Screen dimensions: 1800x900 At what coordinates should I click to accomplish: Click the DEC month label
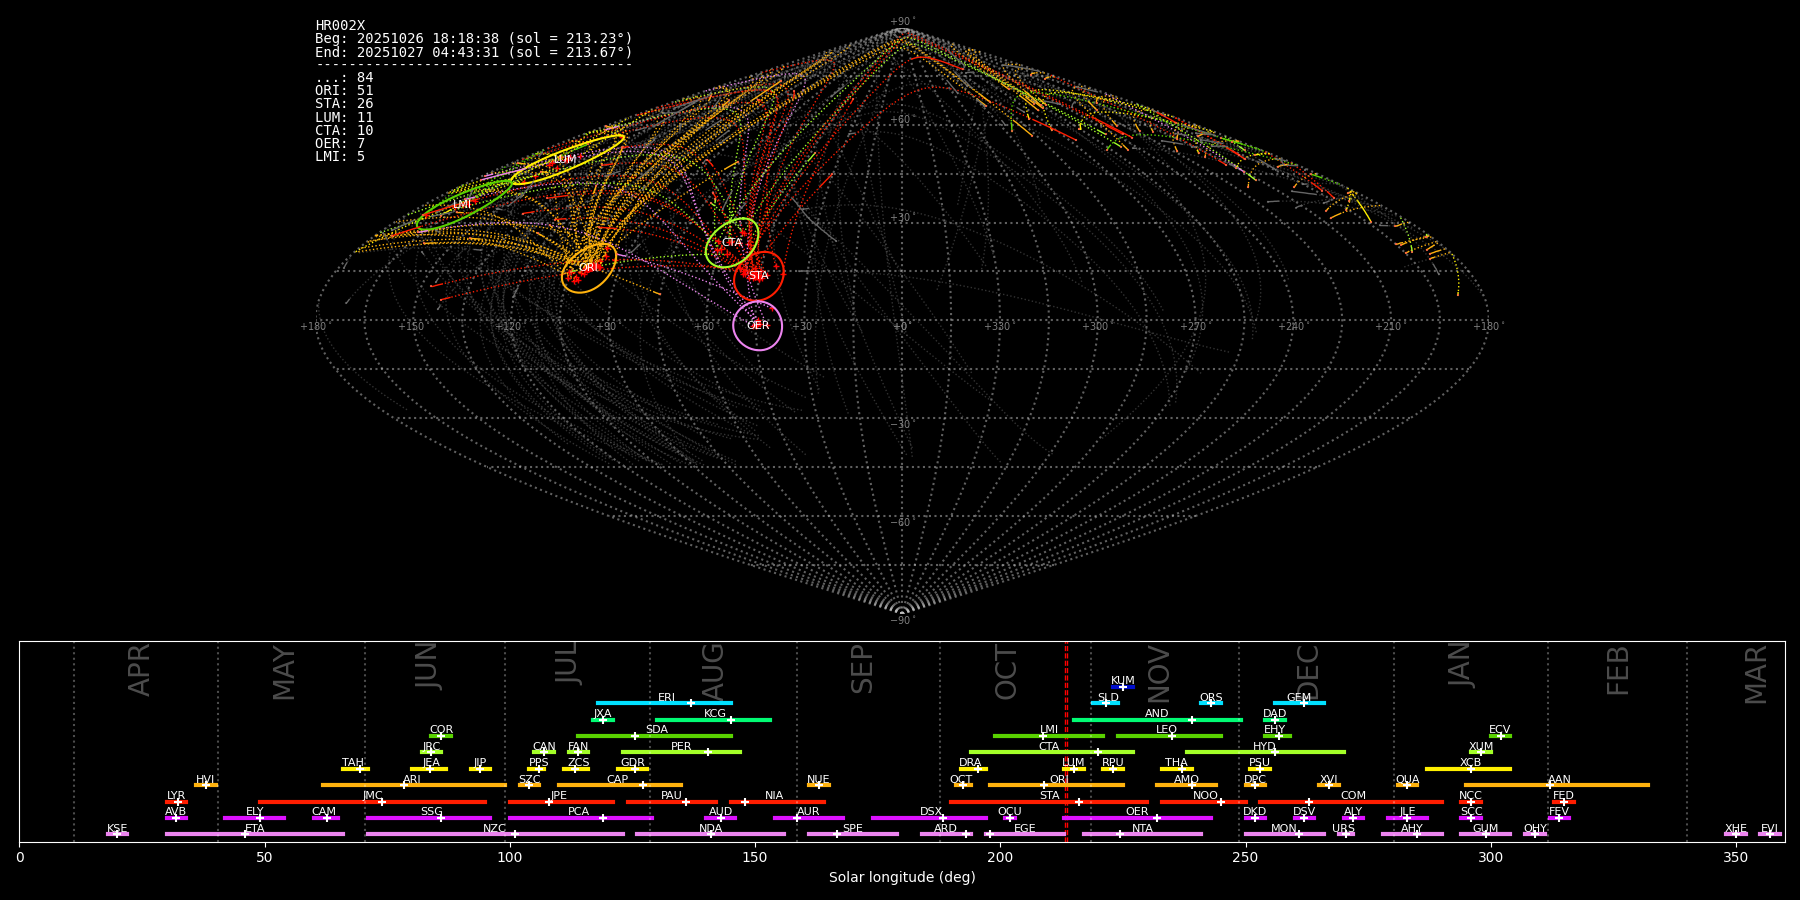pyautogui.click(x=1308, y=672)
